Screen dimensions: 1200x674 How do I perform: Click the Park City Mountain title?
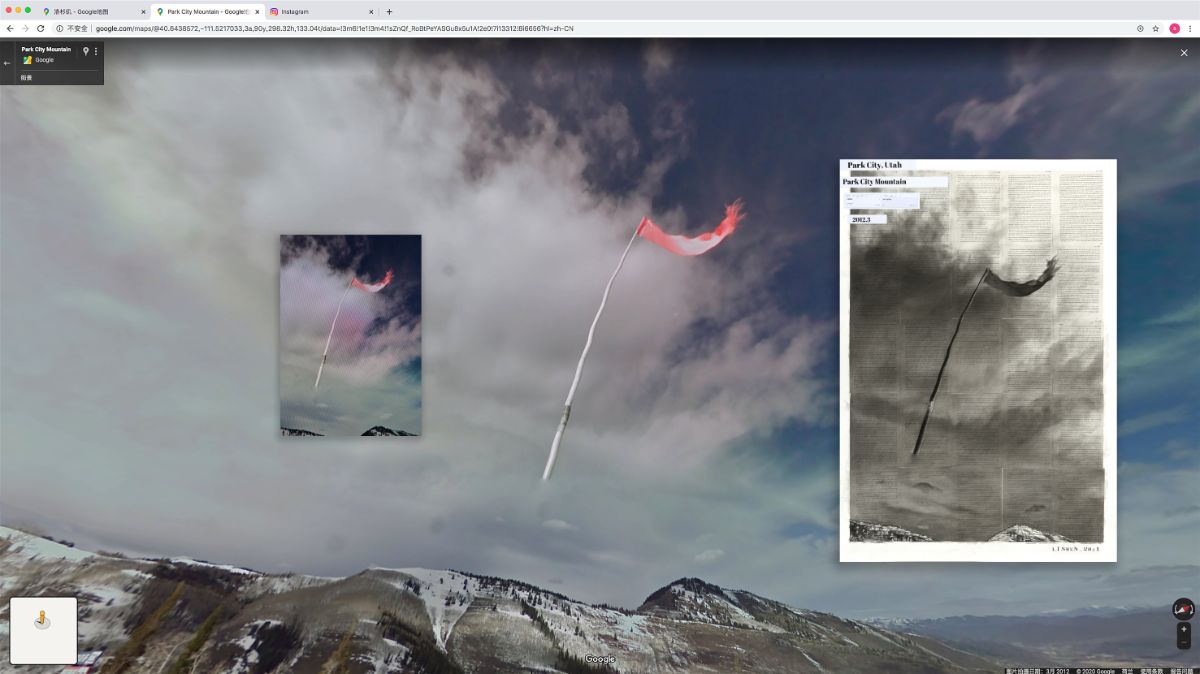[46, 49]
